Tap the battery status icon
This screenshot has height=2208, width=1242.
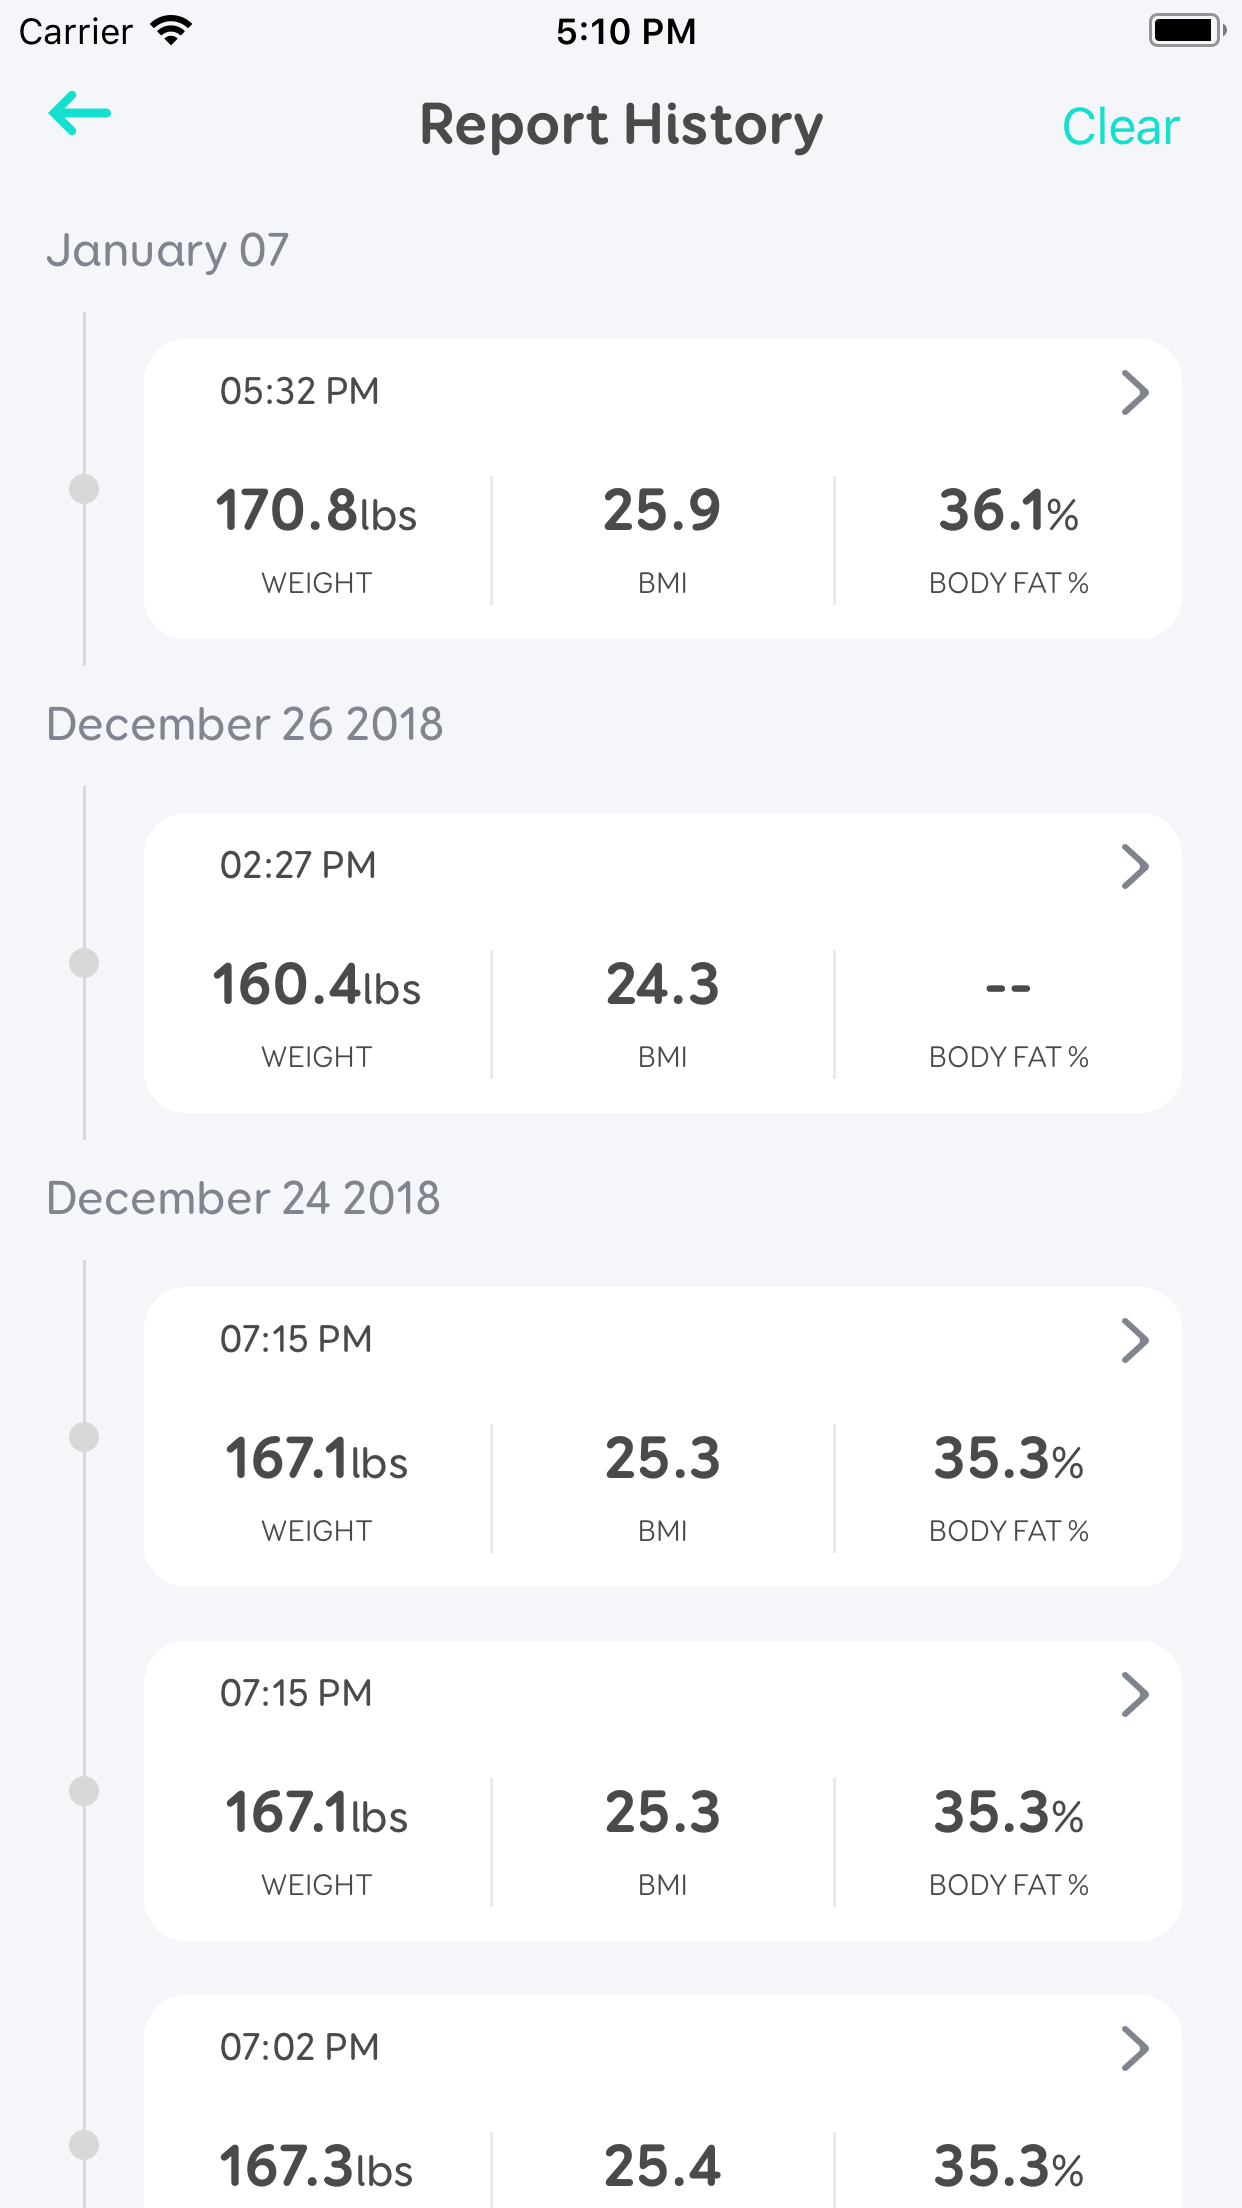(x=1186, y=31)
